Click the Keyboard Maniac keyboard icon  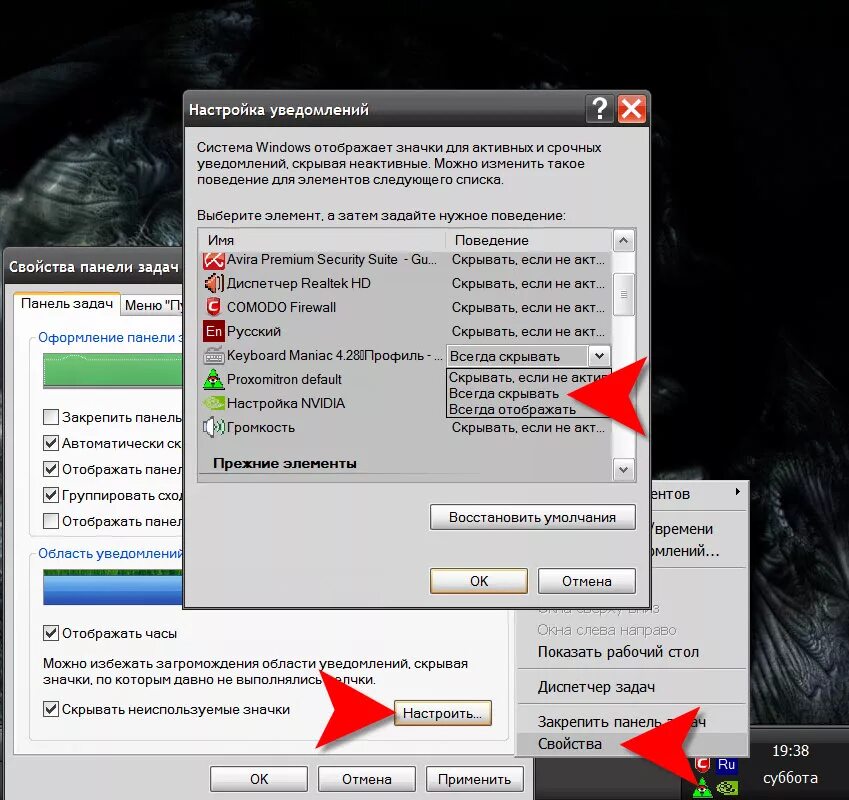click(213, 356)
